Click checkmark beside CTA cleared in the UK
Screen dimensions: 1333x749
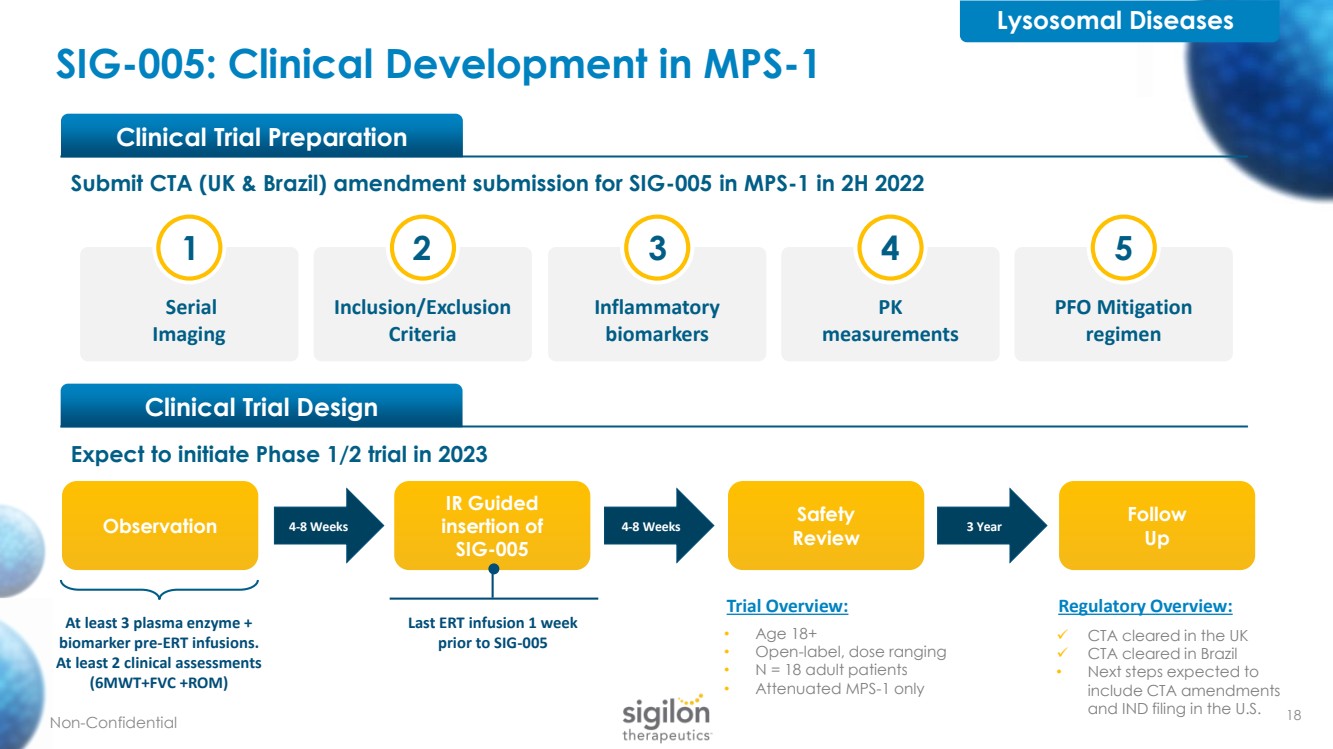point(1065,635)
